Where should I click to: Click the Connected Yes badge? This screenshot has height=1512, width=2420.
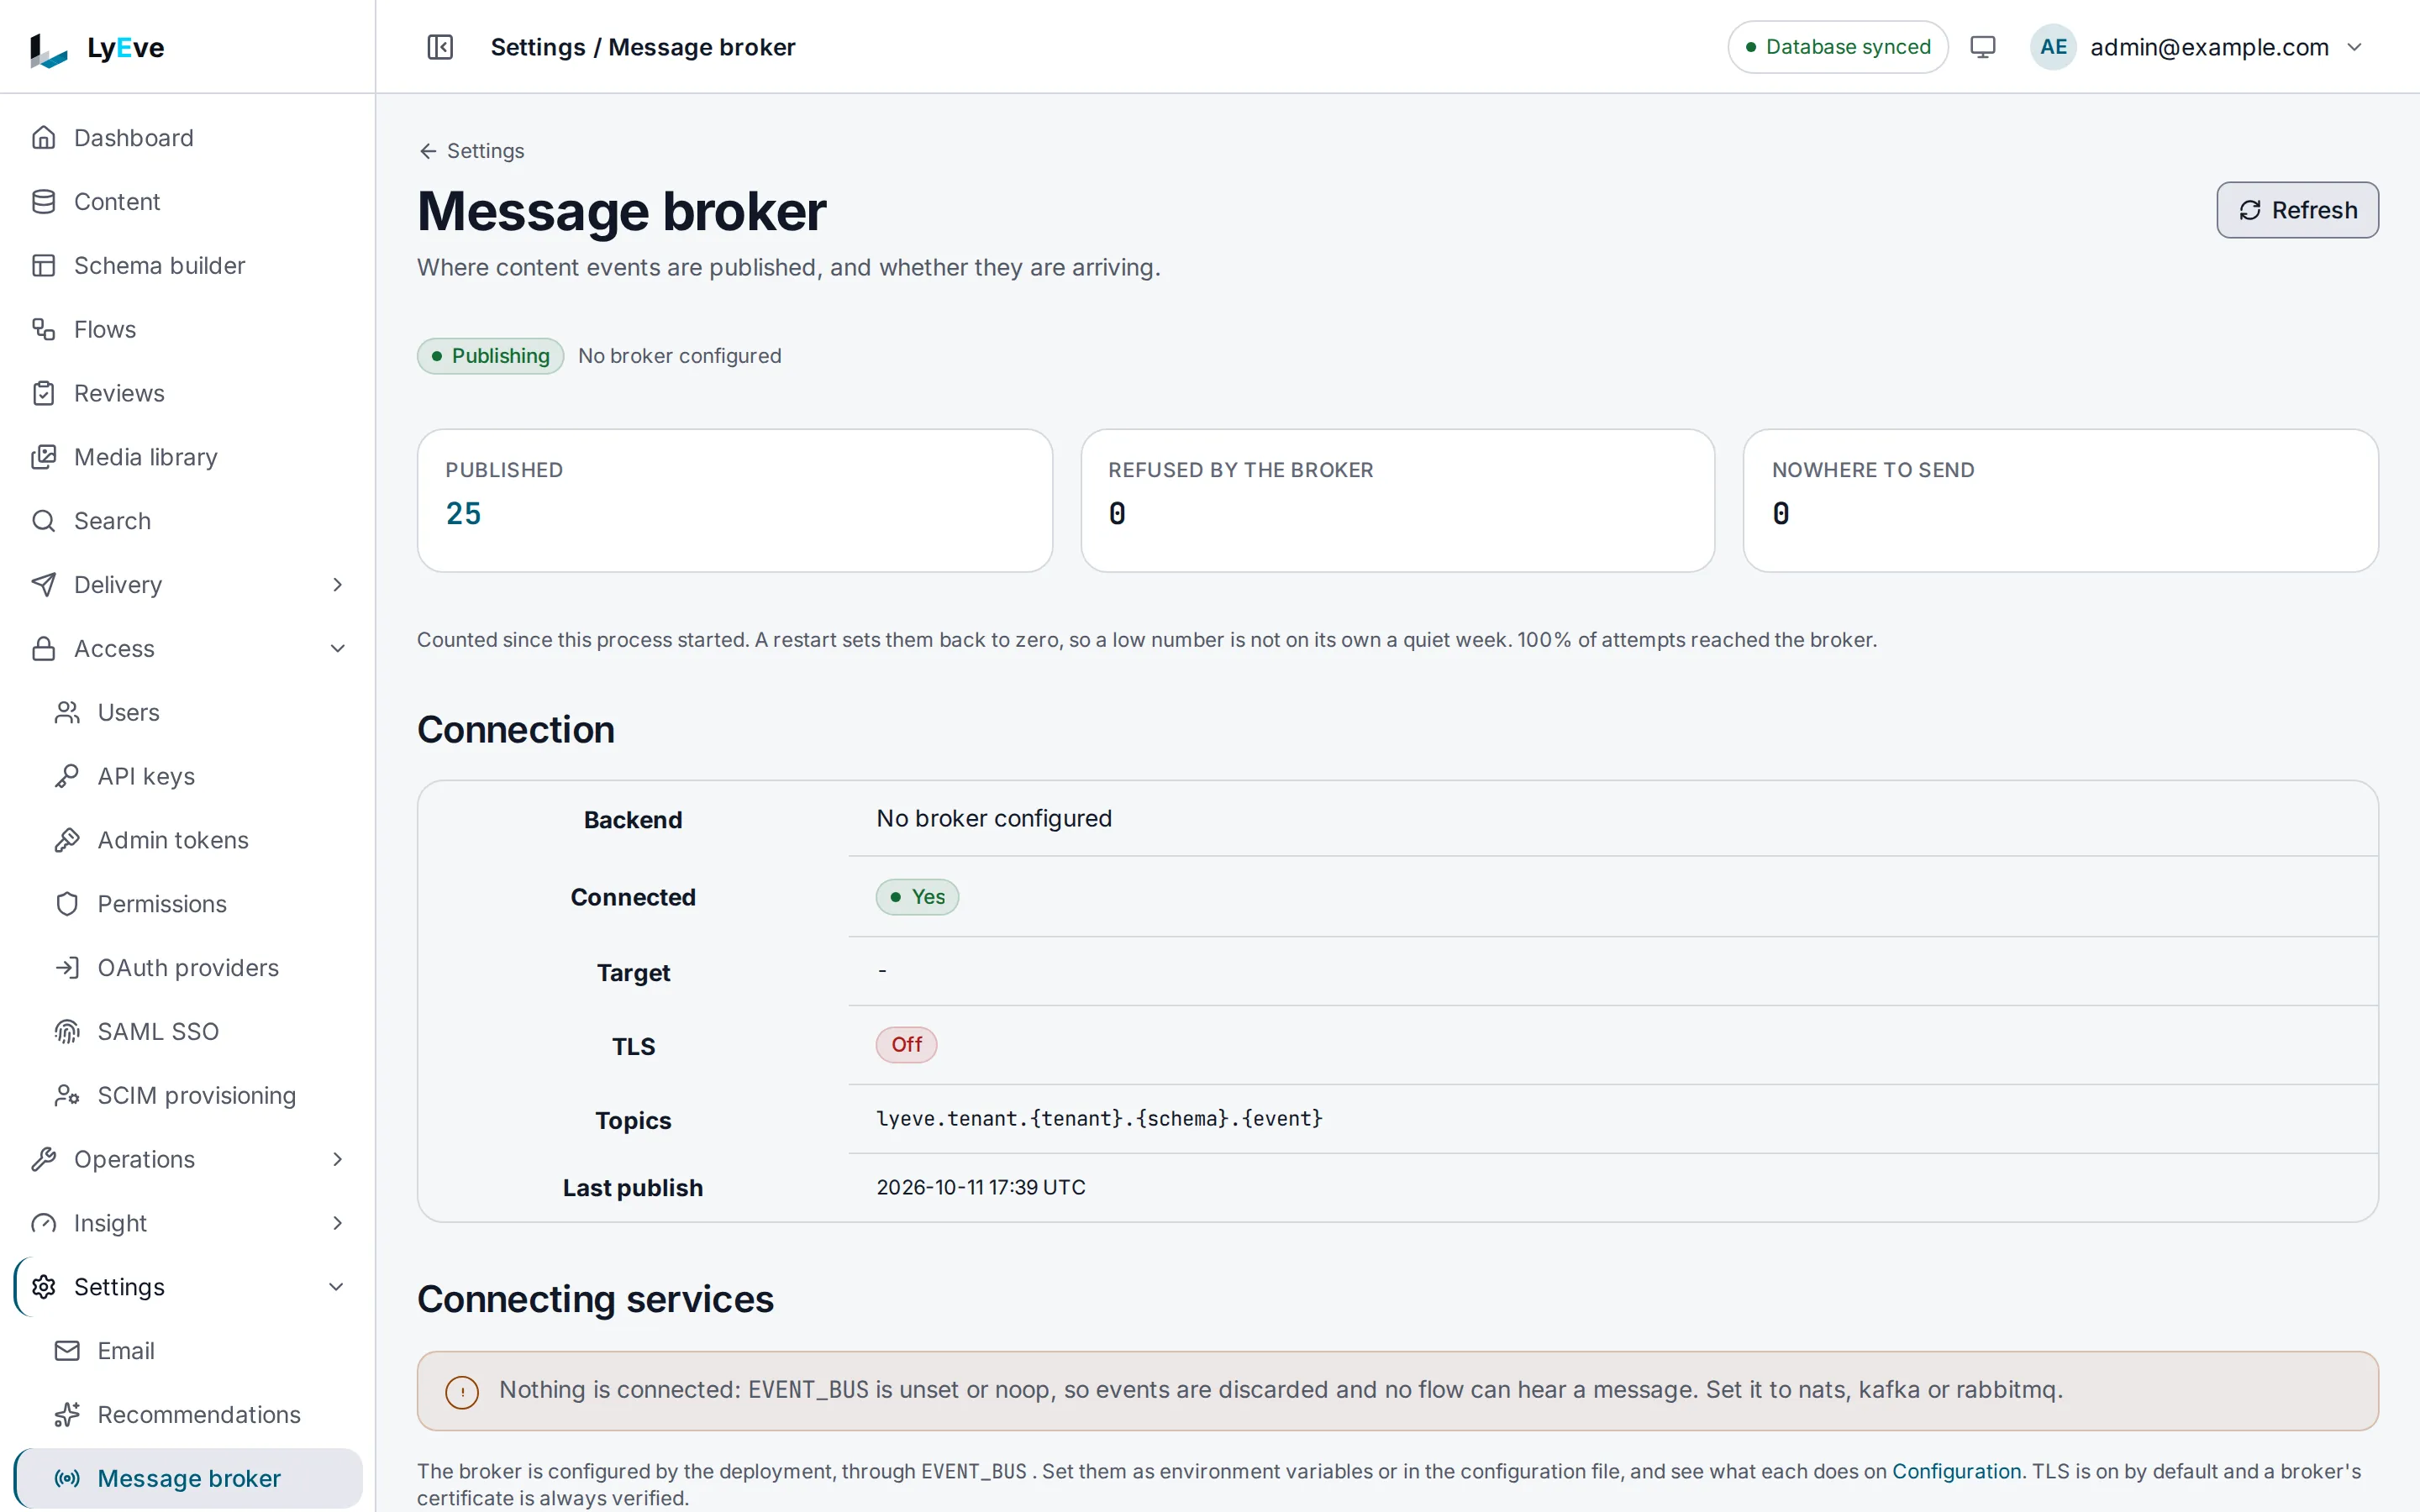point(917,897)
